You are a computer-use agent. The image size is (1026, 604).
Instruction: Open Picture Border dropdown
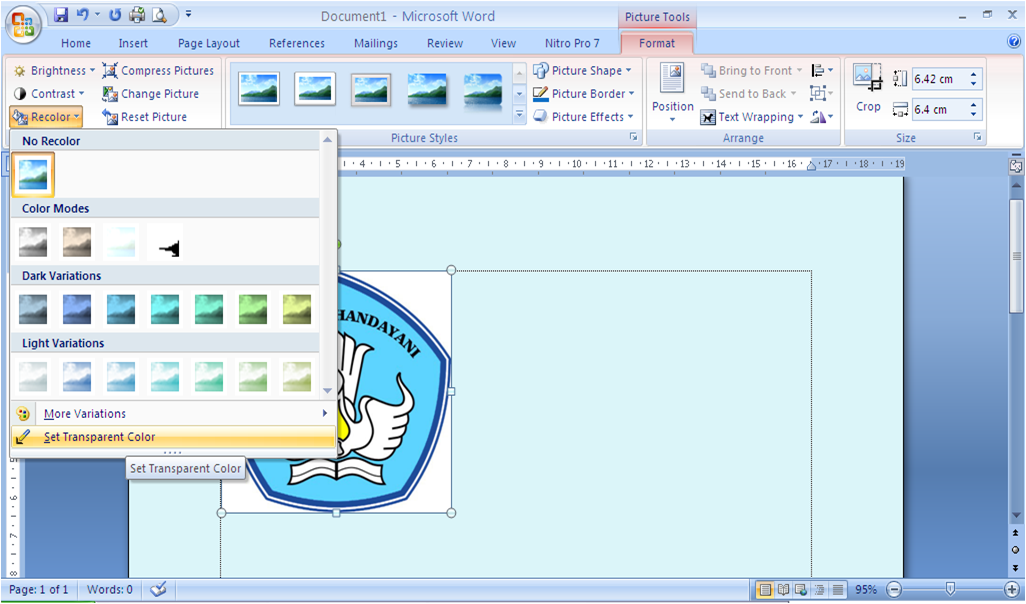tap(584, 94)
